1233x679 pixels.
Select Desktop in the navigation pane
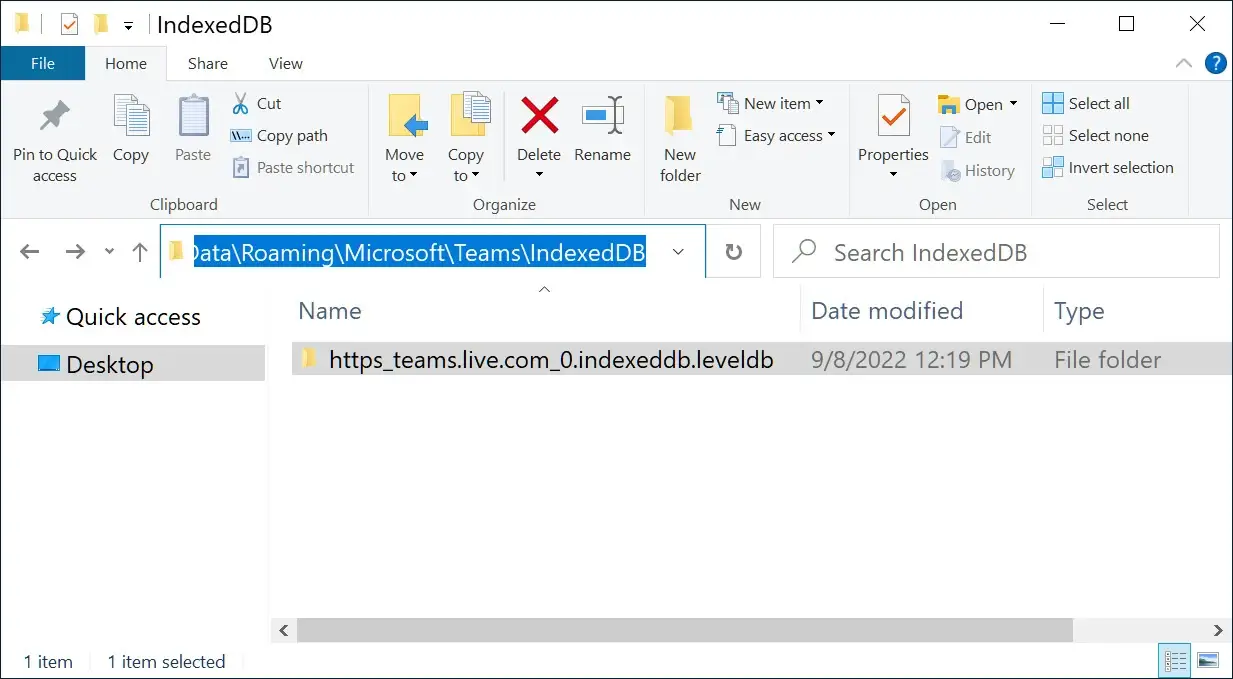133,364
